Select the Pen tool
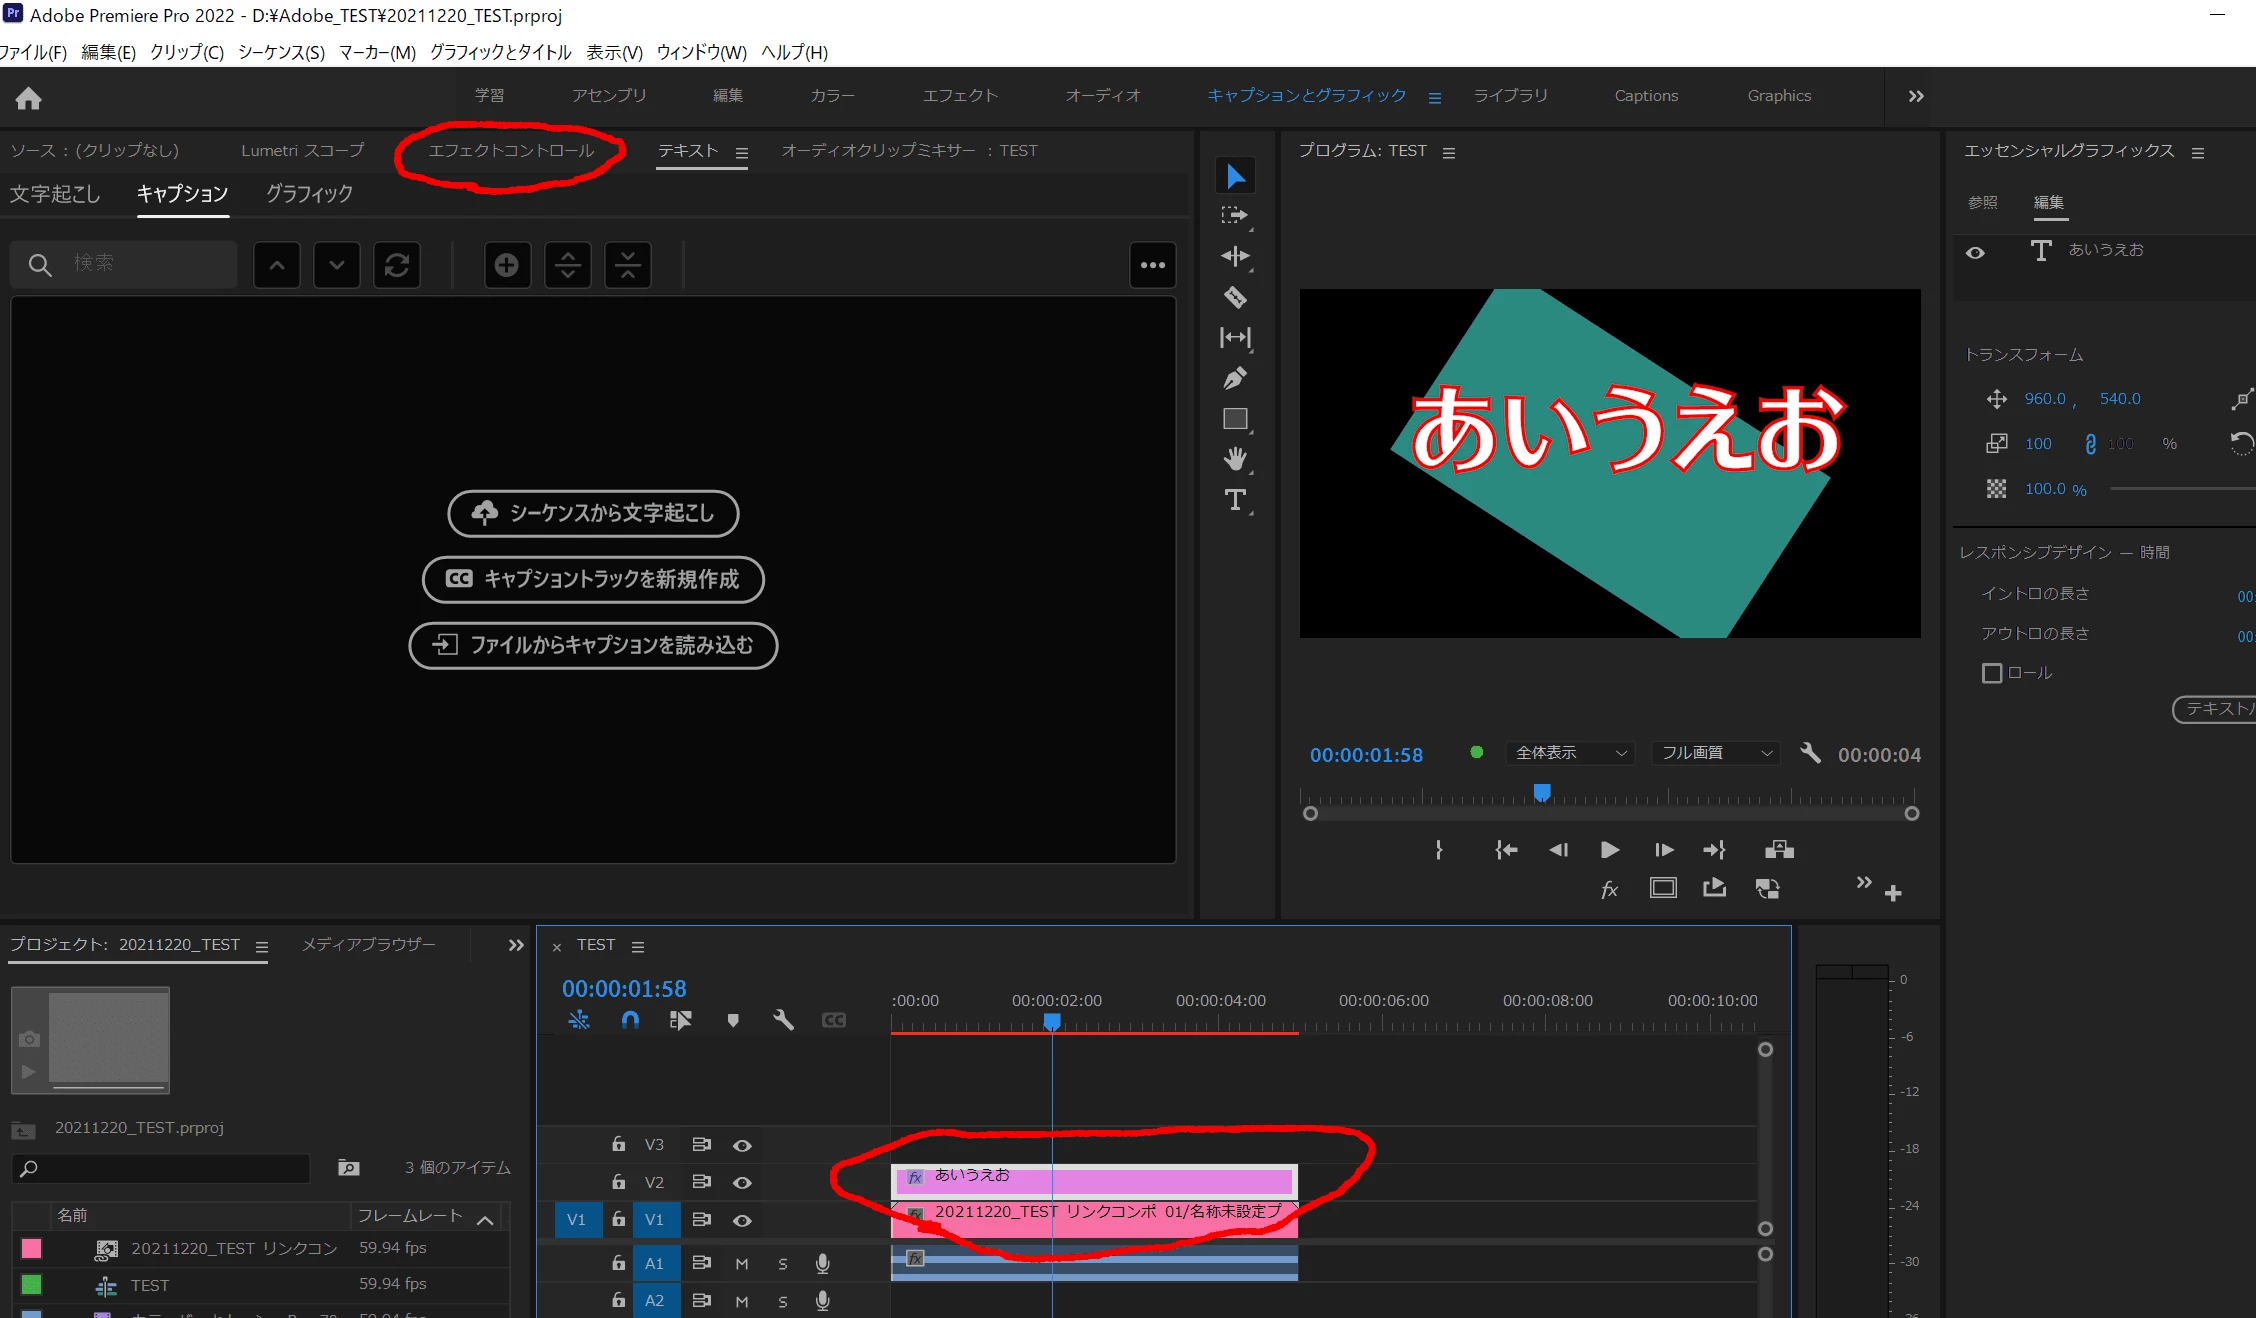 (1235, 379)
